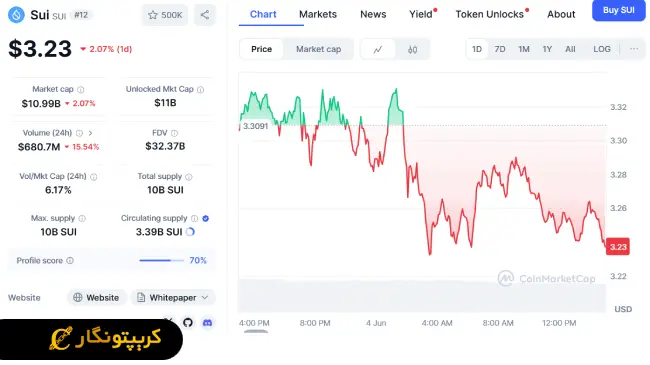The image size is (650, 365).
Task: Click the Buy SUI button
Action: pyautogui.click(x=618, y=10)
